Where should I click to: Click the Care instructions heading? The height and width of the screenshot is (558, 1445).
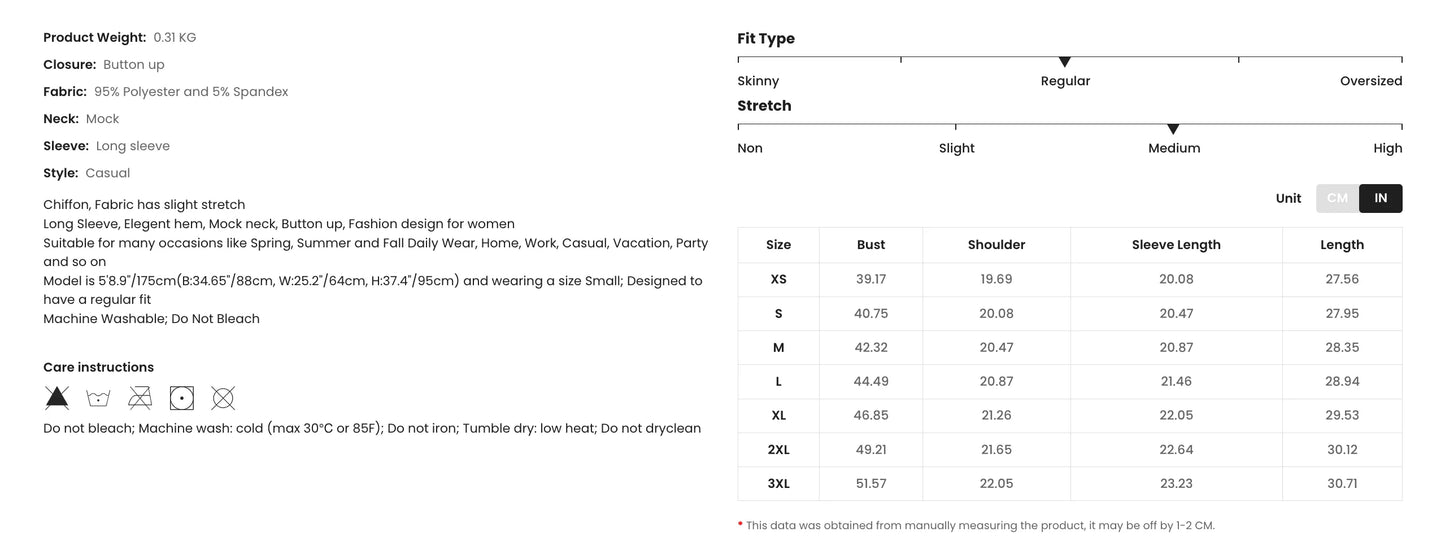[x=98, y=367]
